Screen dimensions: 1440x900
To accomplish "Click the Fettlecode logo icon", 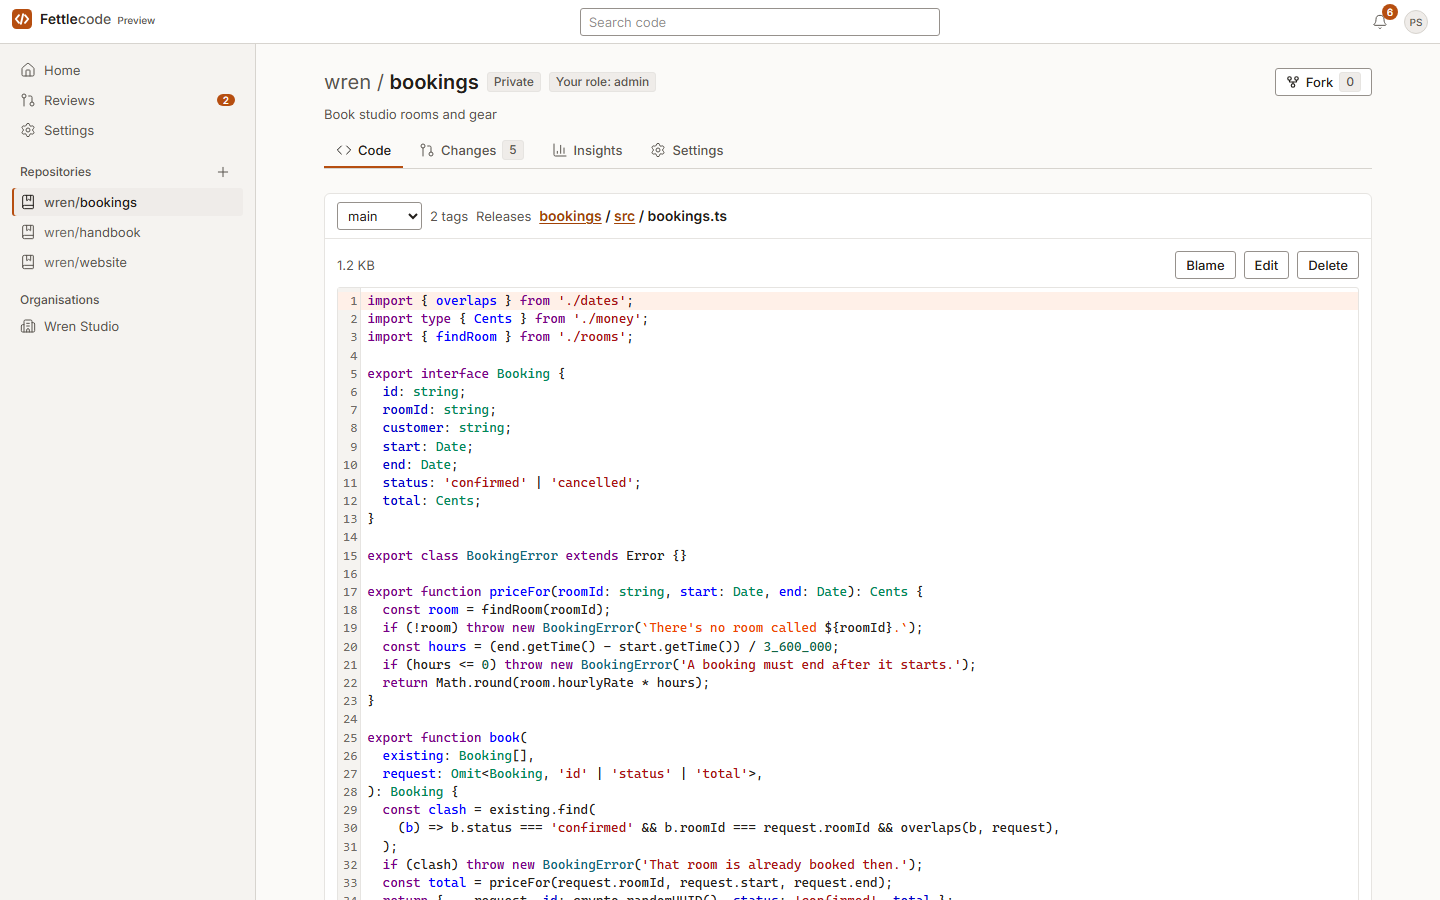I will [x=22, y=19].
